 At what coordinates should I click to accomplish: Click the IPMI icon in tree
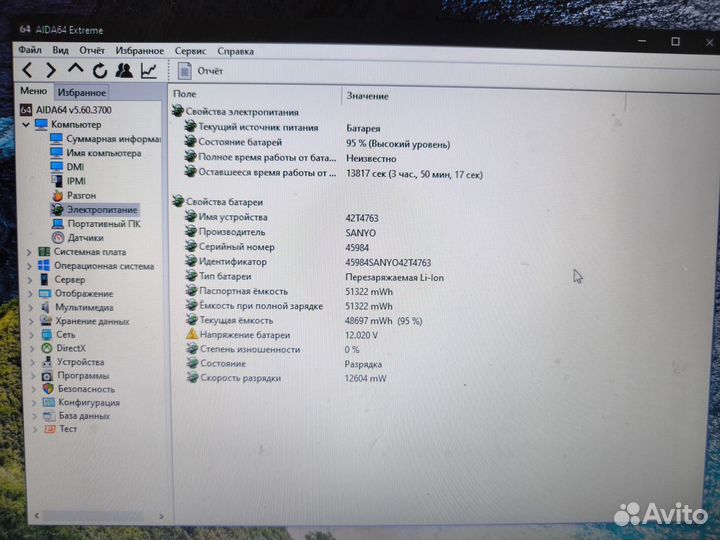point(57,181)
